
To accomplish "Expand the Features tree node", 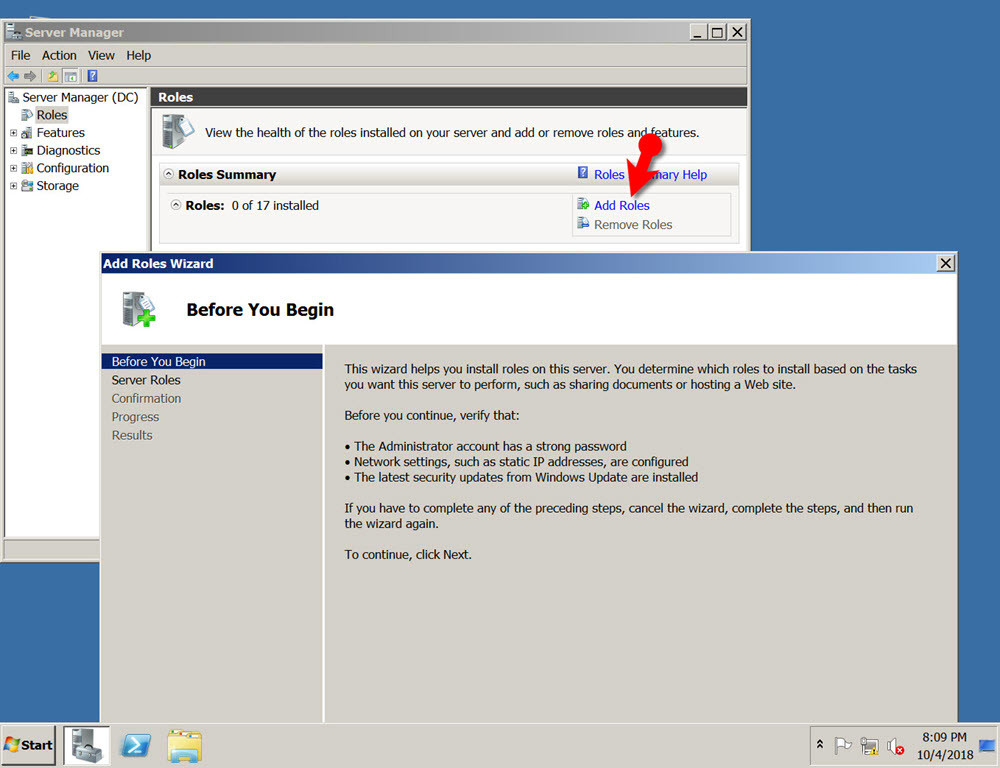I will tap(13, 133).
